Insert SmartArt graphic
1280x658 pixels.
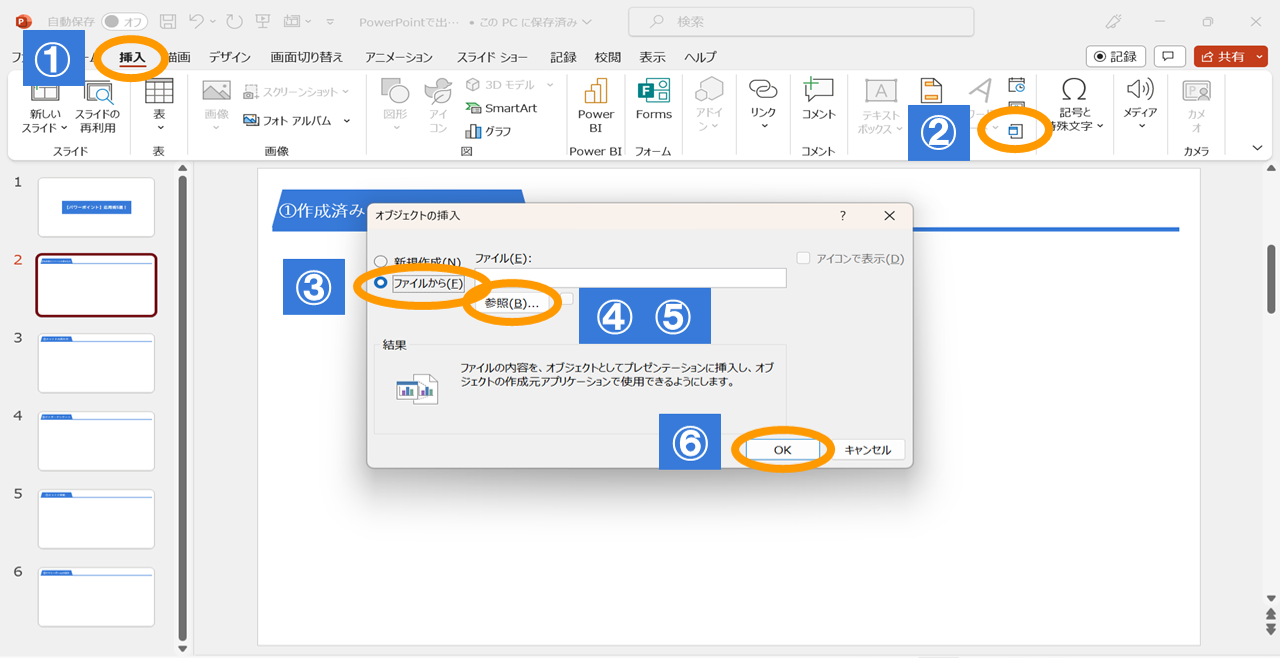point(501,108)
